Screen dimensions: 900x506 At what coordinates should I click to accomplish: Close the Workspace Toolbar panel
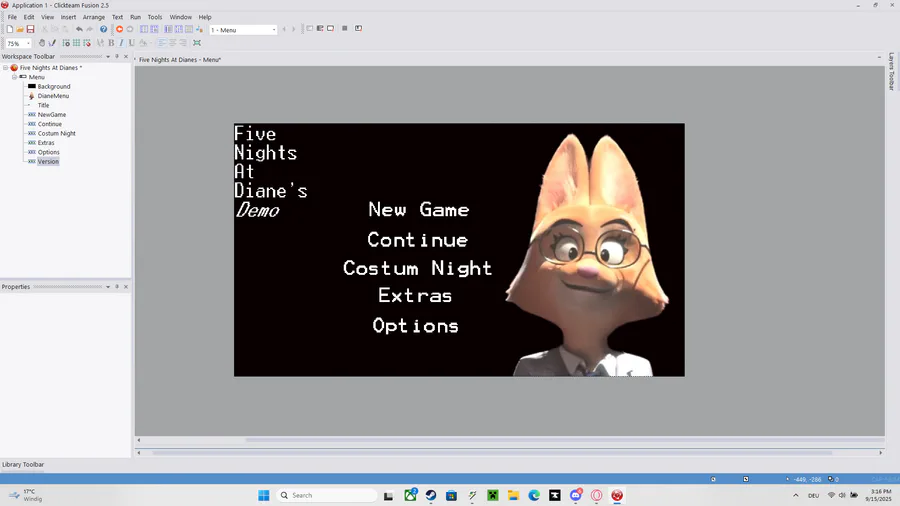[126, 56]
